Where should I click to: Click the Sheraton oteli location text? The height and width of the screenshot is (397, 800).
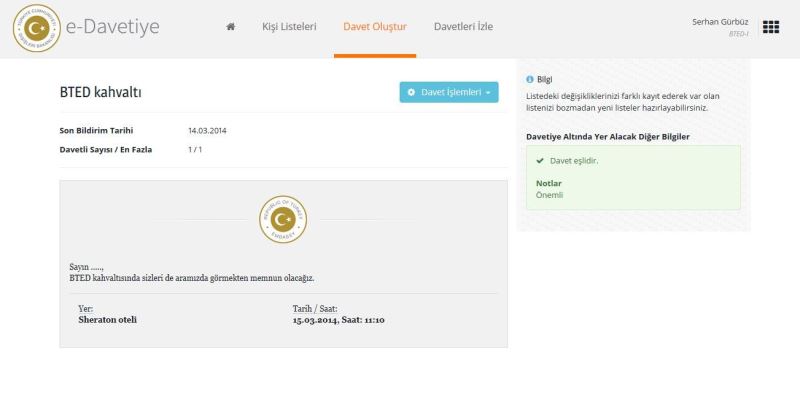pos(108,320)
